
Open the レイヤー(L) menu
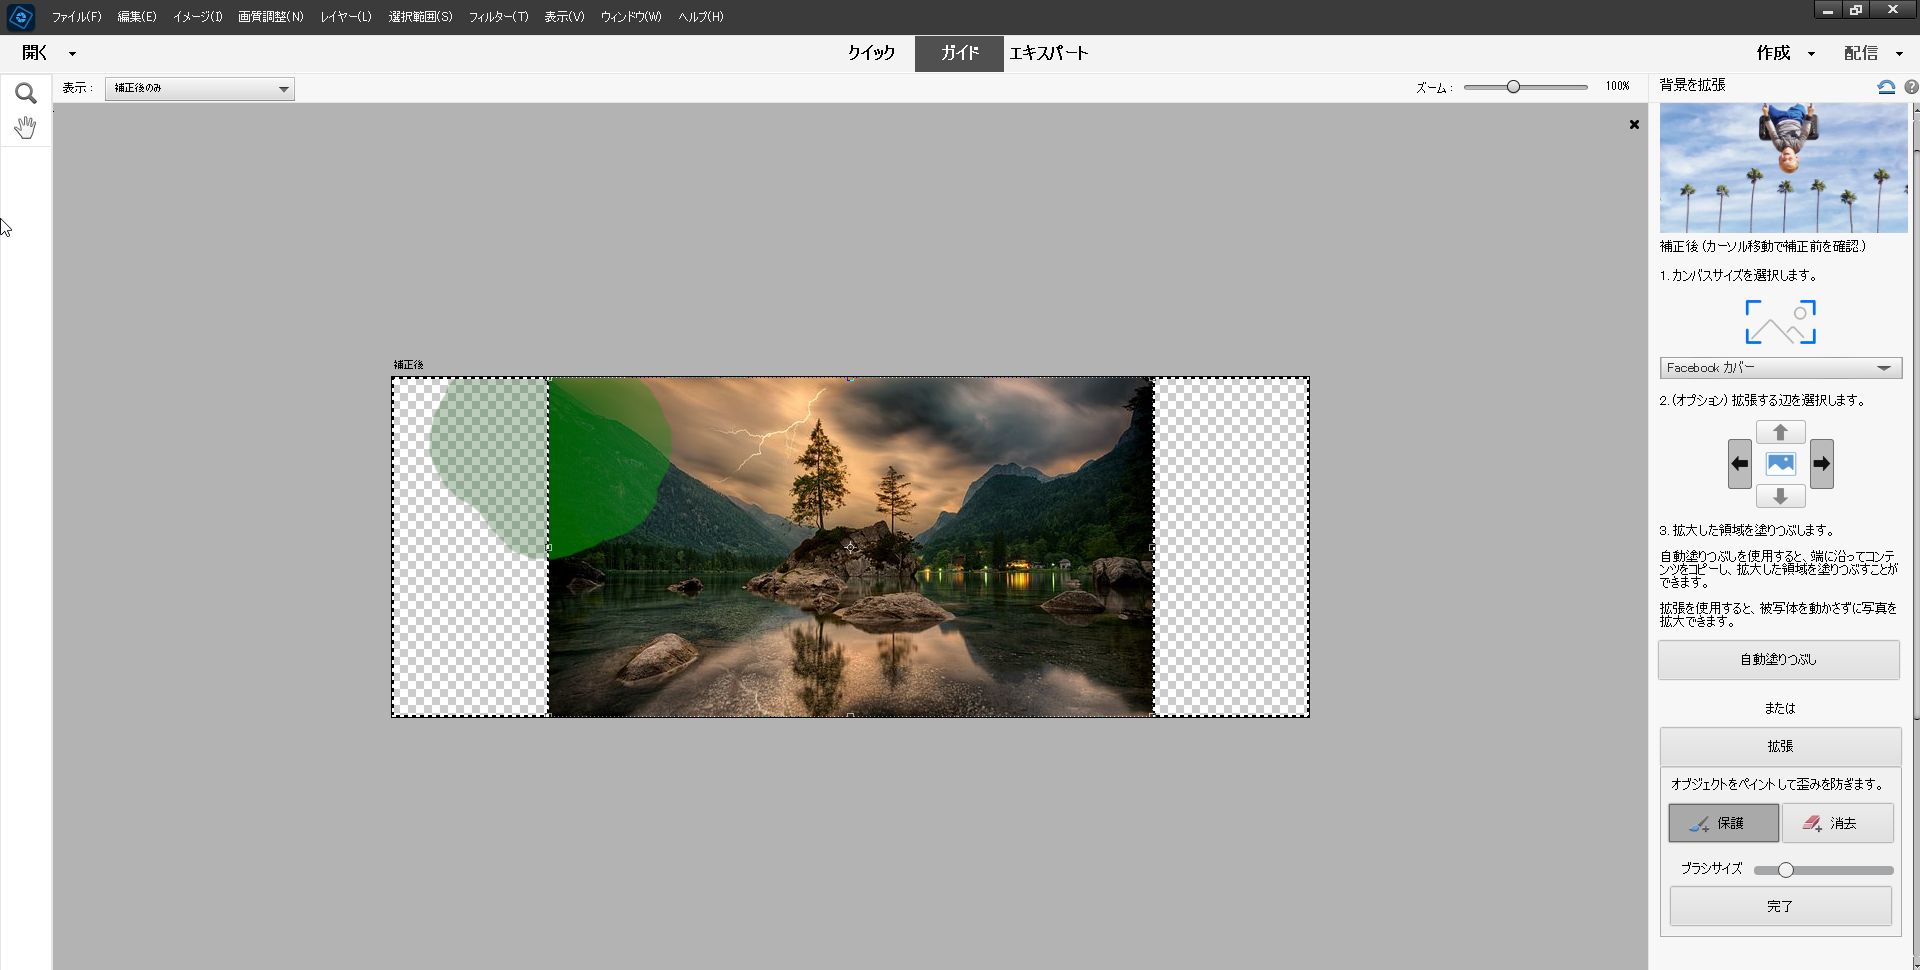346,17
